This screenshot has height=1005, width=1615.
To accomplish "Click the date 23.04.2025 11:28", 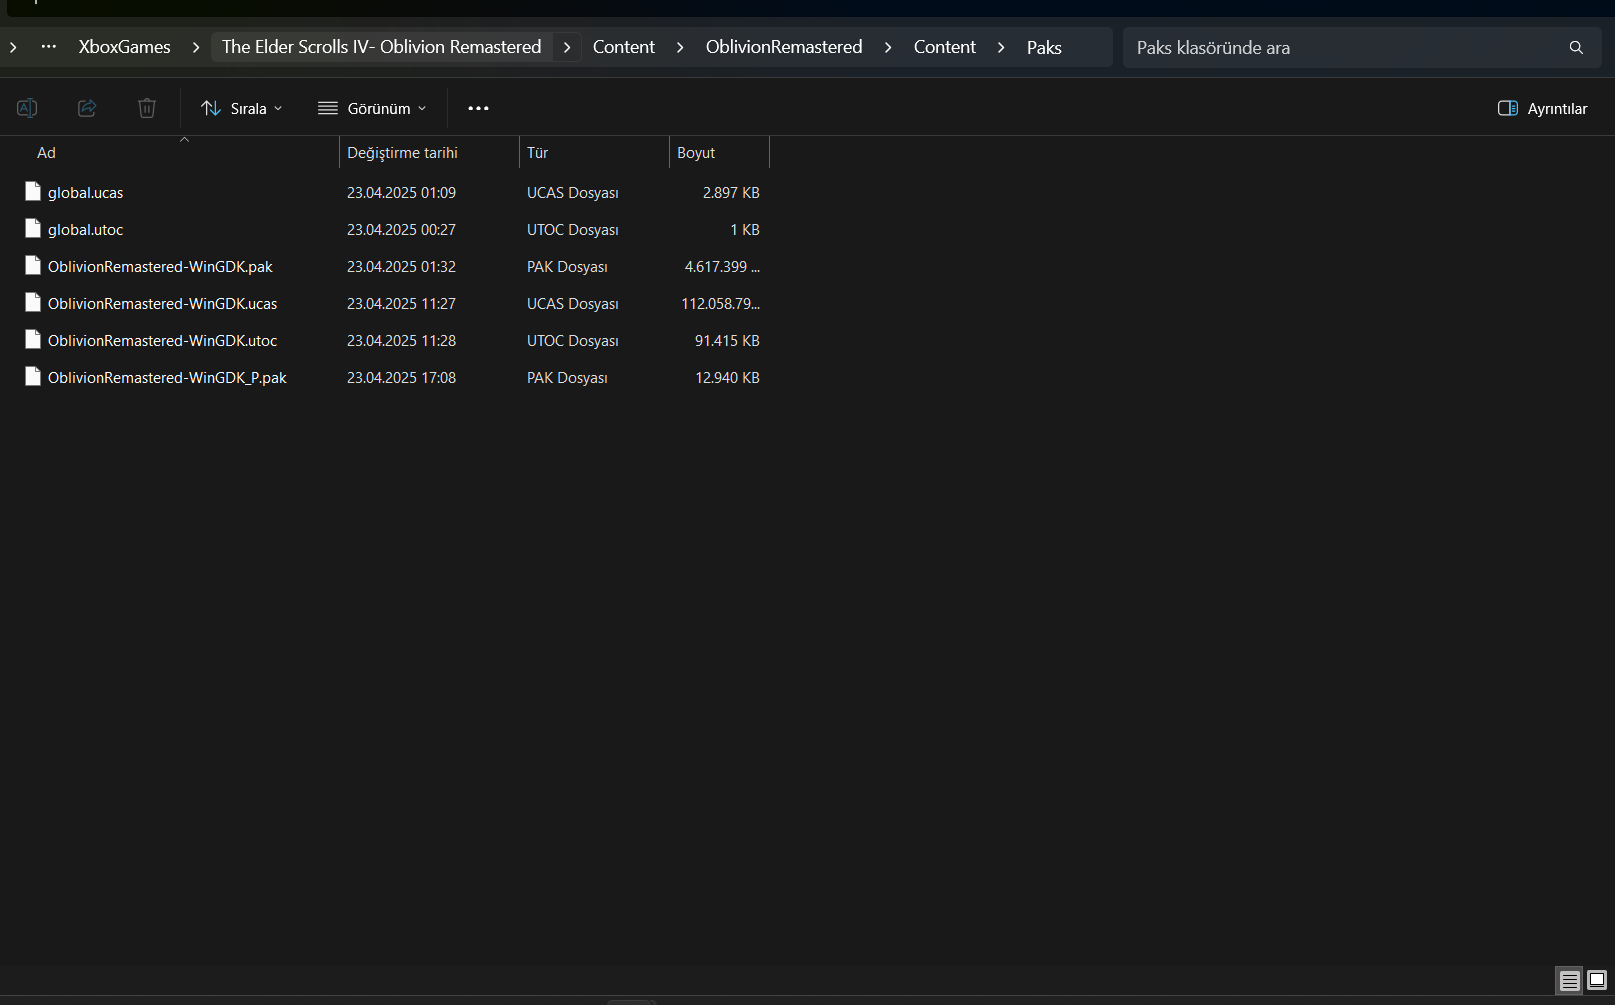I will click(401, 341).
